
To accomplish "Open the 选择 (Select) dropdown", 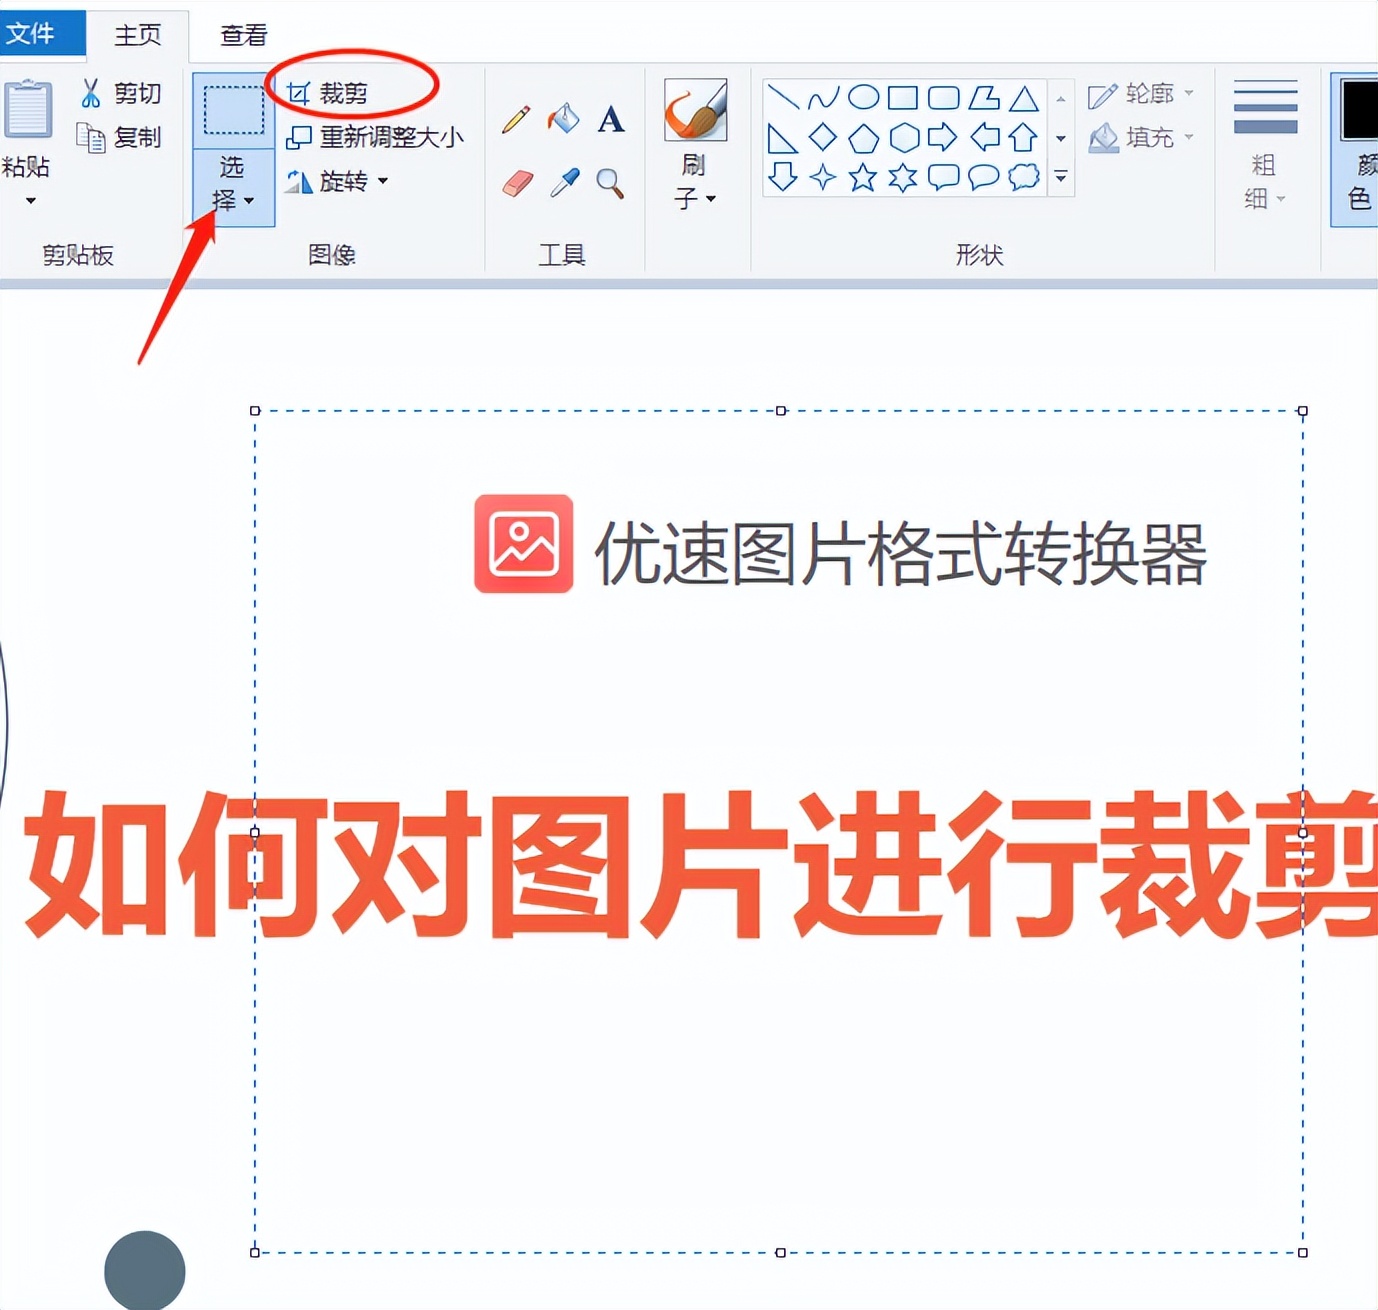I will tap(232, 188).
